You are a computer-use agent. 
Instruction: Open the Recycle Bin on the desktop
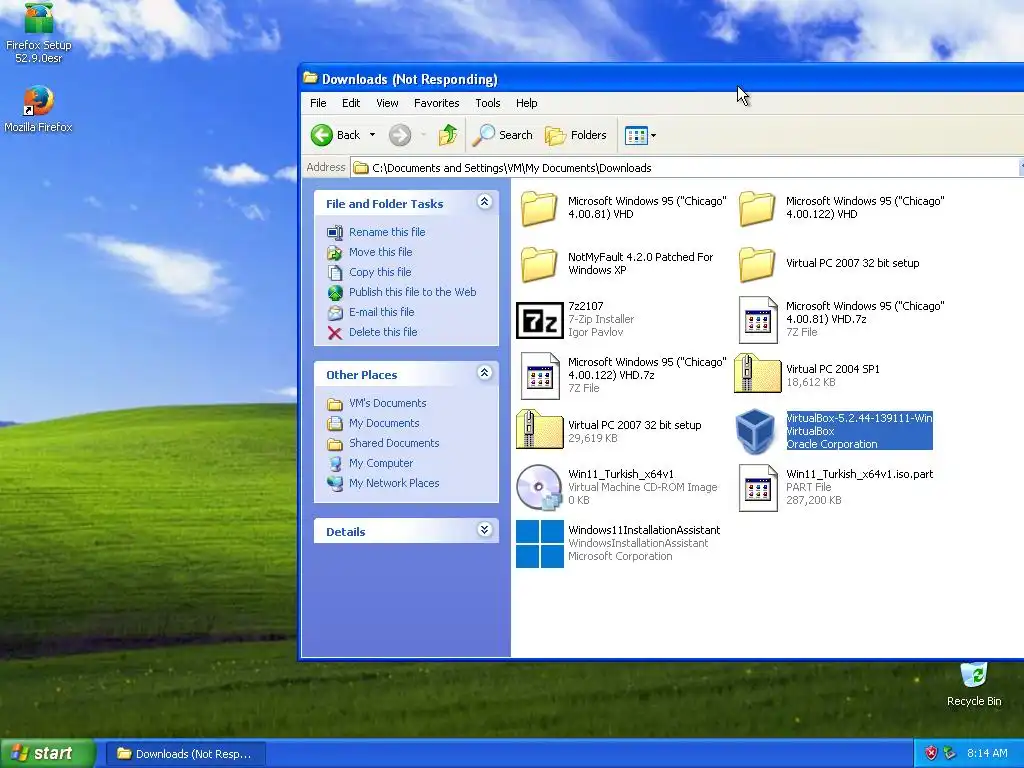pos(974,684)
